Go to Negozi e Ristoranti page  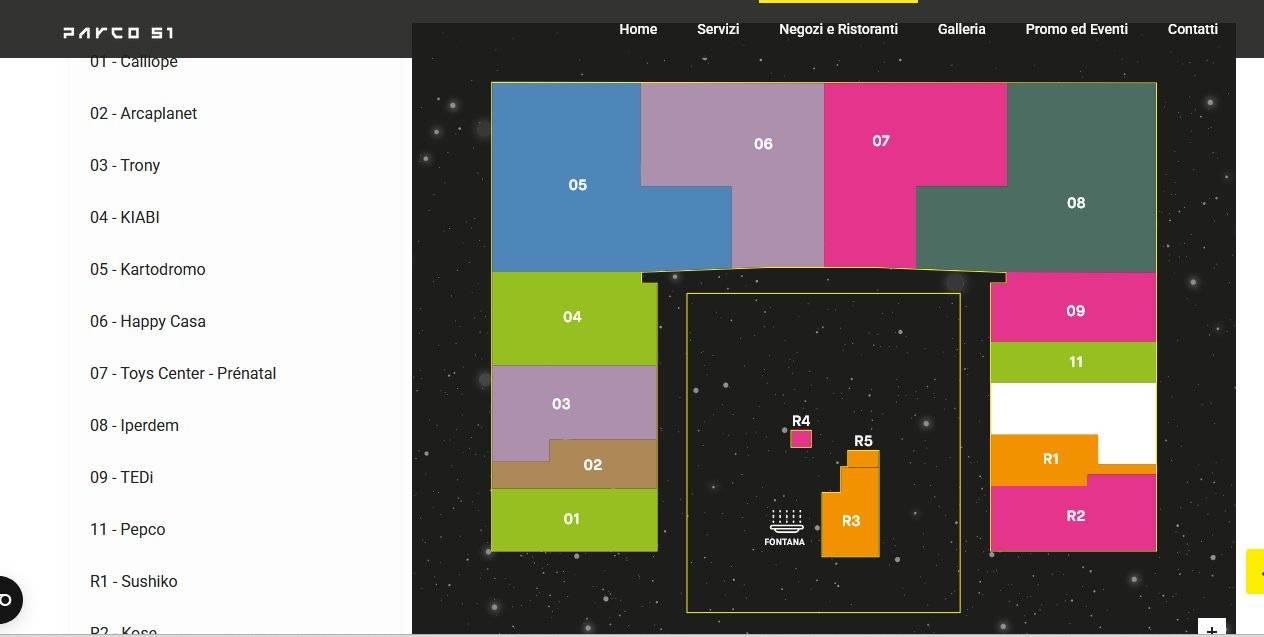click(x=838, y=29)
